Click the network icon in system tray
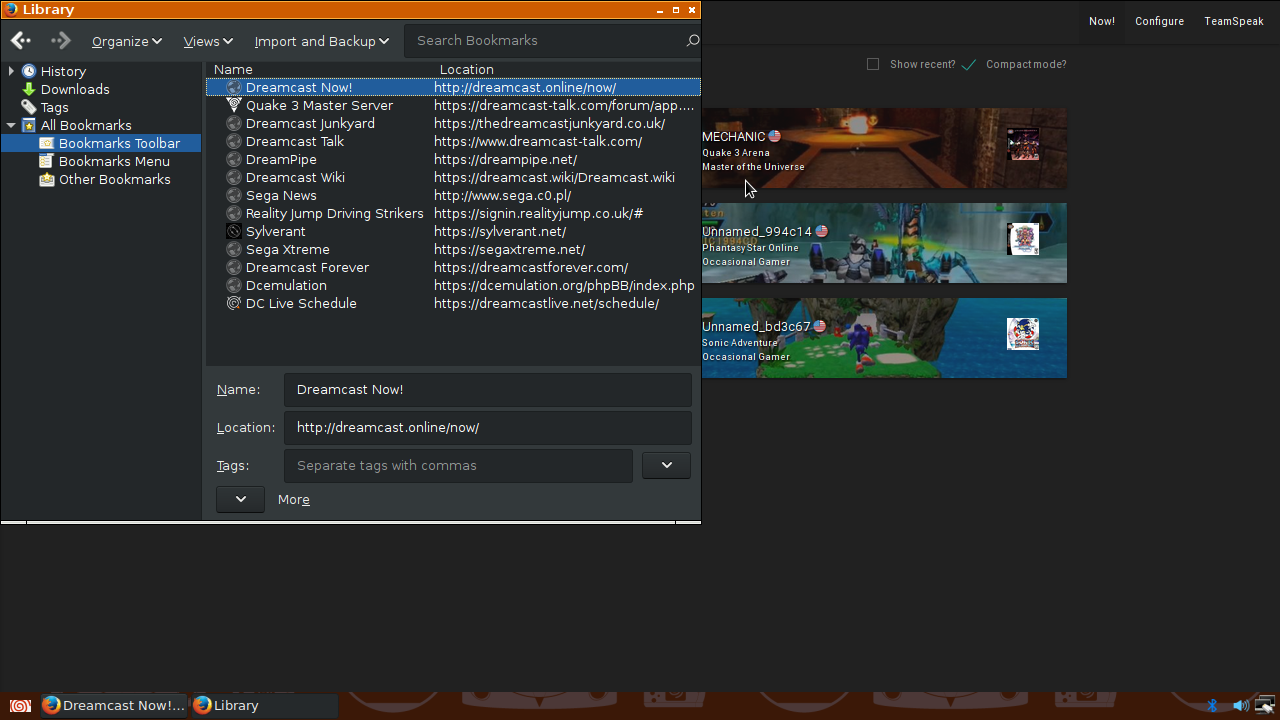 pyautogui.click(x=1266, y=705)
